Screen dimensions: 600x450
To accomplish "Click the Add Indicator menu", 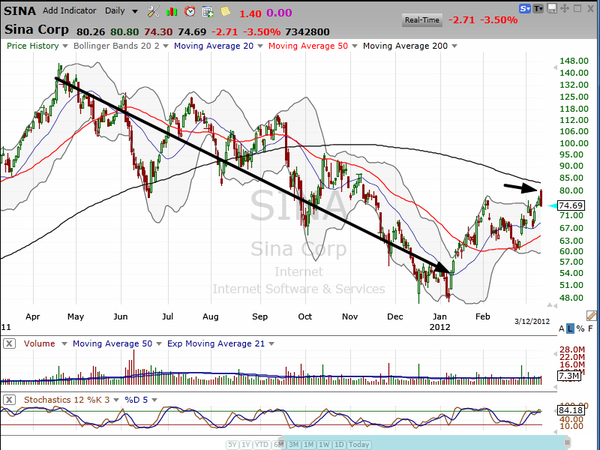I will click(x=69, y=11).
